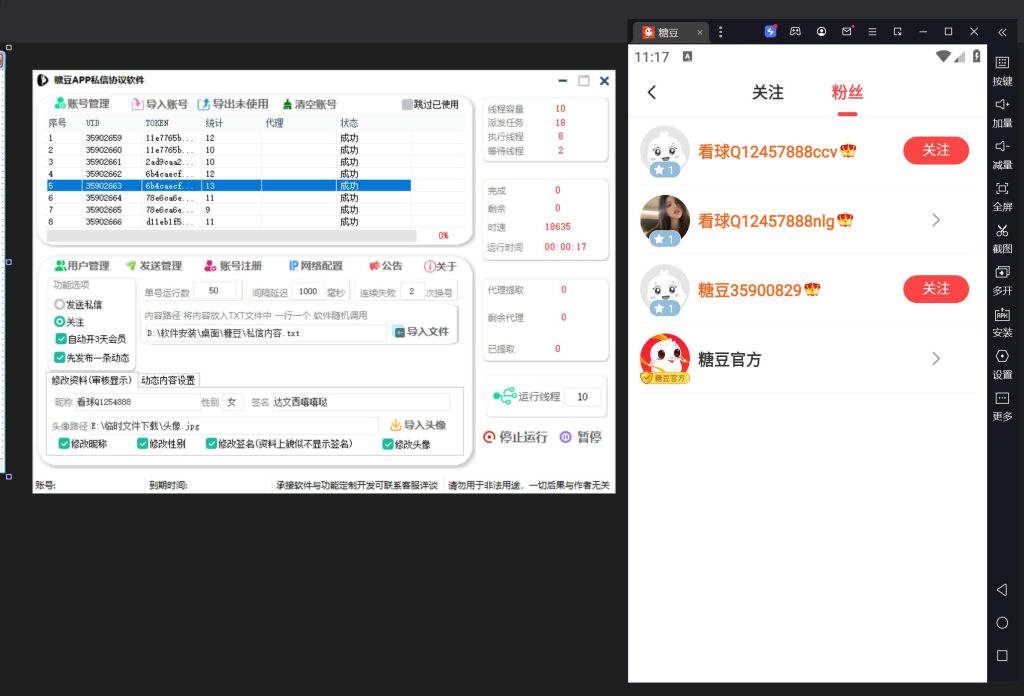Select the 发送私信 radio button
The width and height of the screenshot is (1024, 696).
tap(60, 304)
